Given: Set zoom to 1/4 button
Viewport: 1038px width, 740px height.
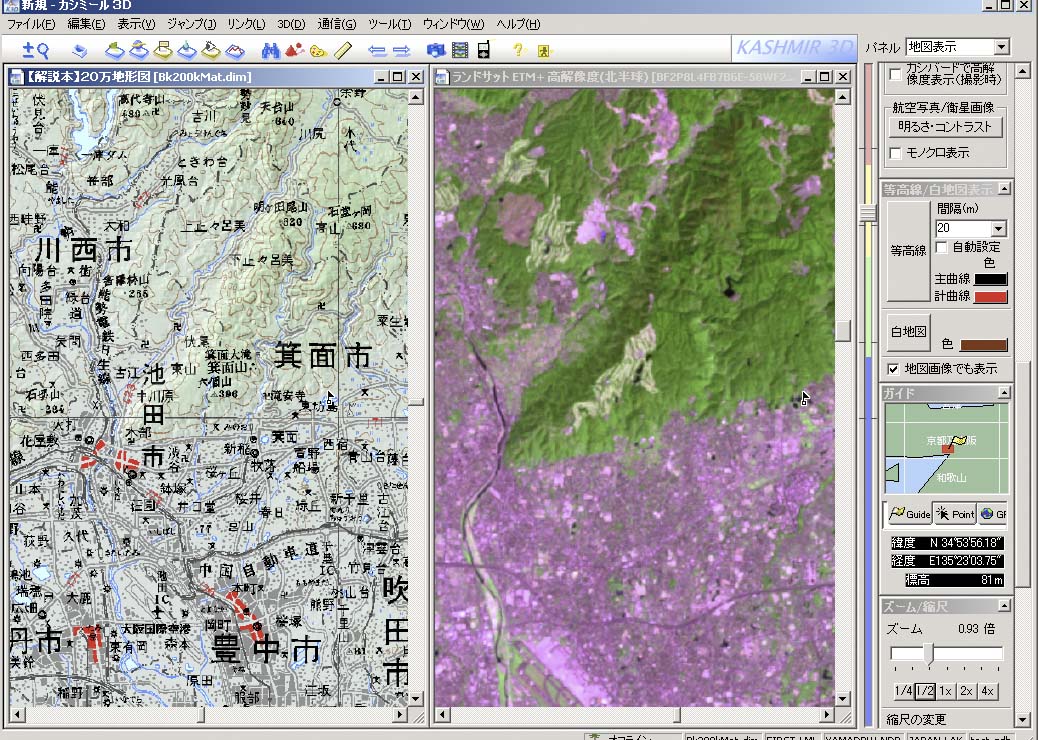Looking at the screenshot, I should click(x=903, y=691).
